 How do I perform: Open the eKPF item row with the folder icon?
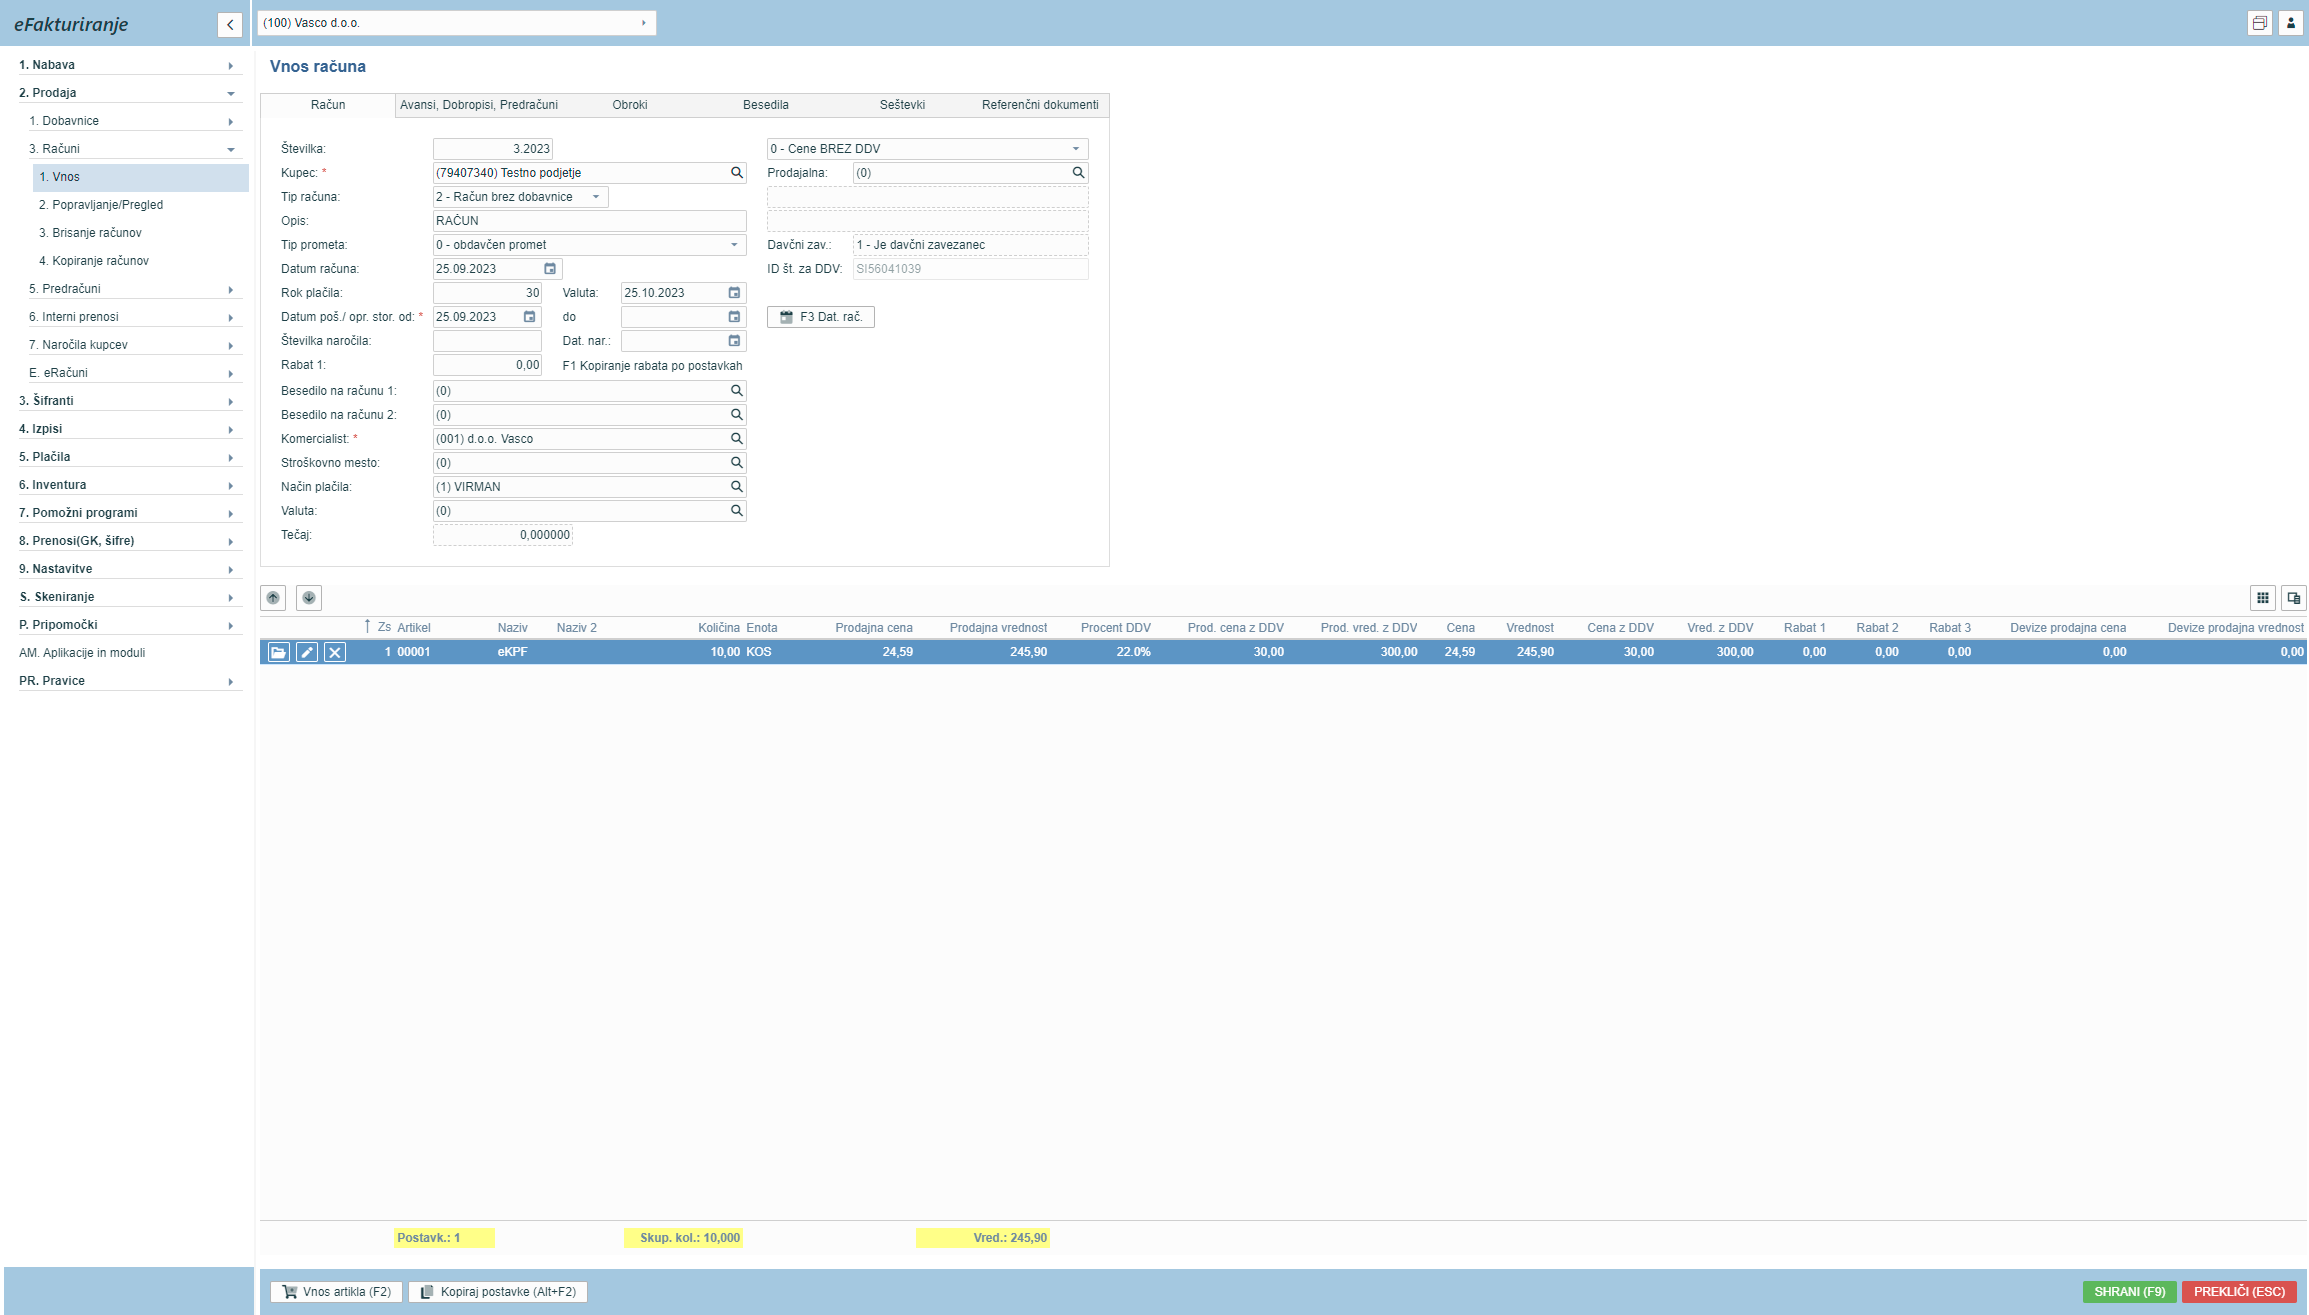click(x=279, y=652)
